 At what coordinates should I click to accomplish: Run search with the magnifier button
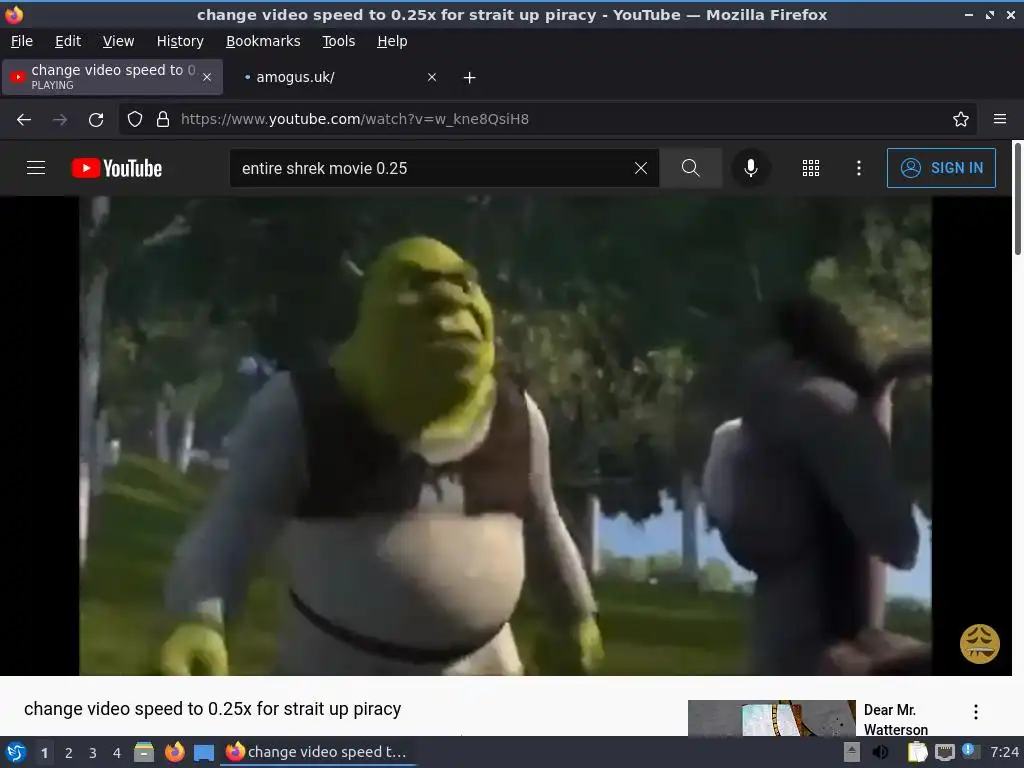coord(690,168)
